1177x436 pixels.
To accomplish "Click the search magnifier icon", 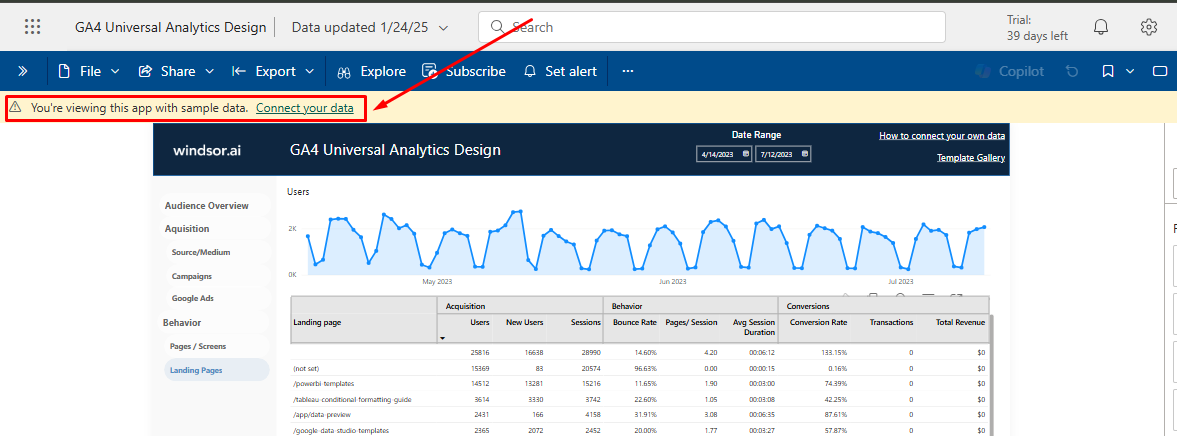I will point(497,27).
